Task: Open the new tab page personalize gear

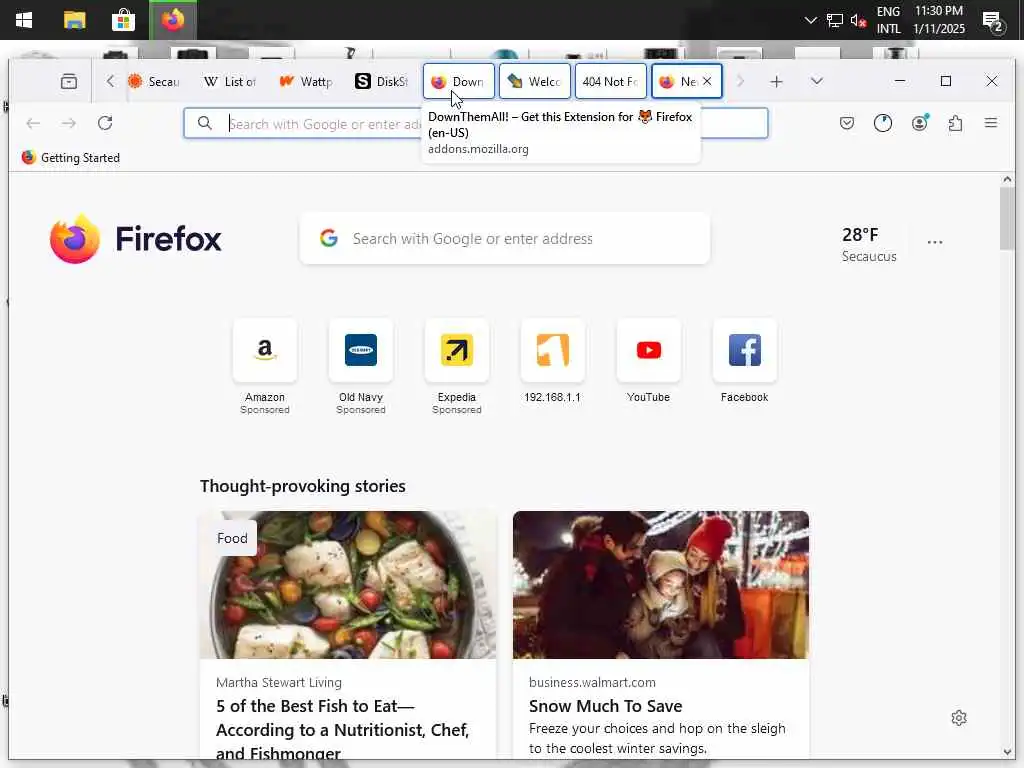Action: tap(959, 718)
